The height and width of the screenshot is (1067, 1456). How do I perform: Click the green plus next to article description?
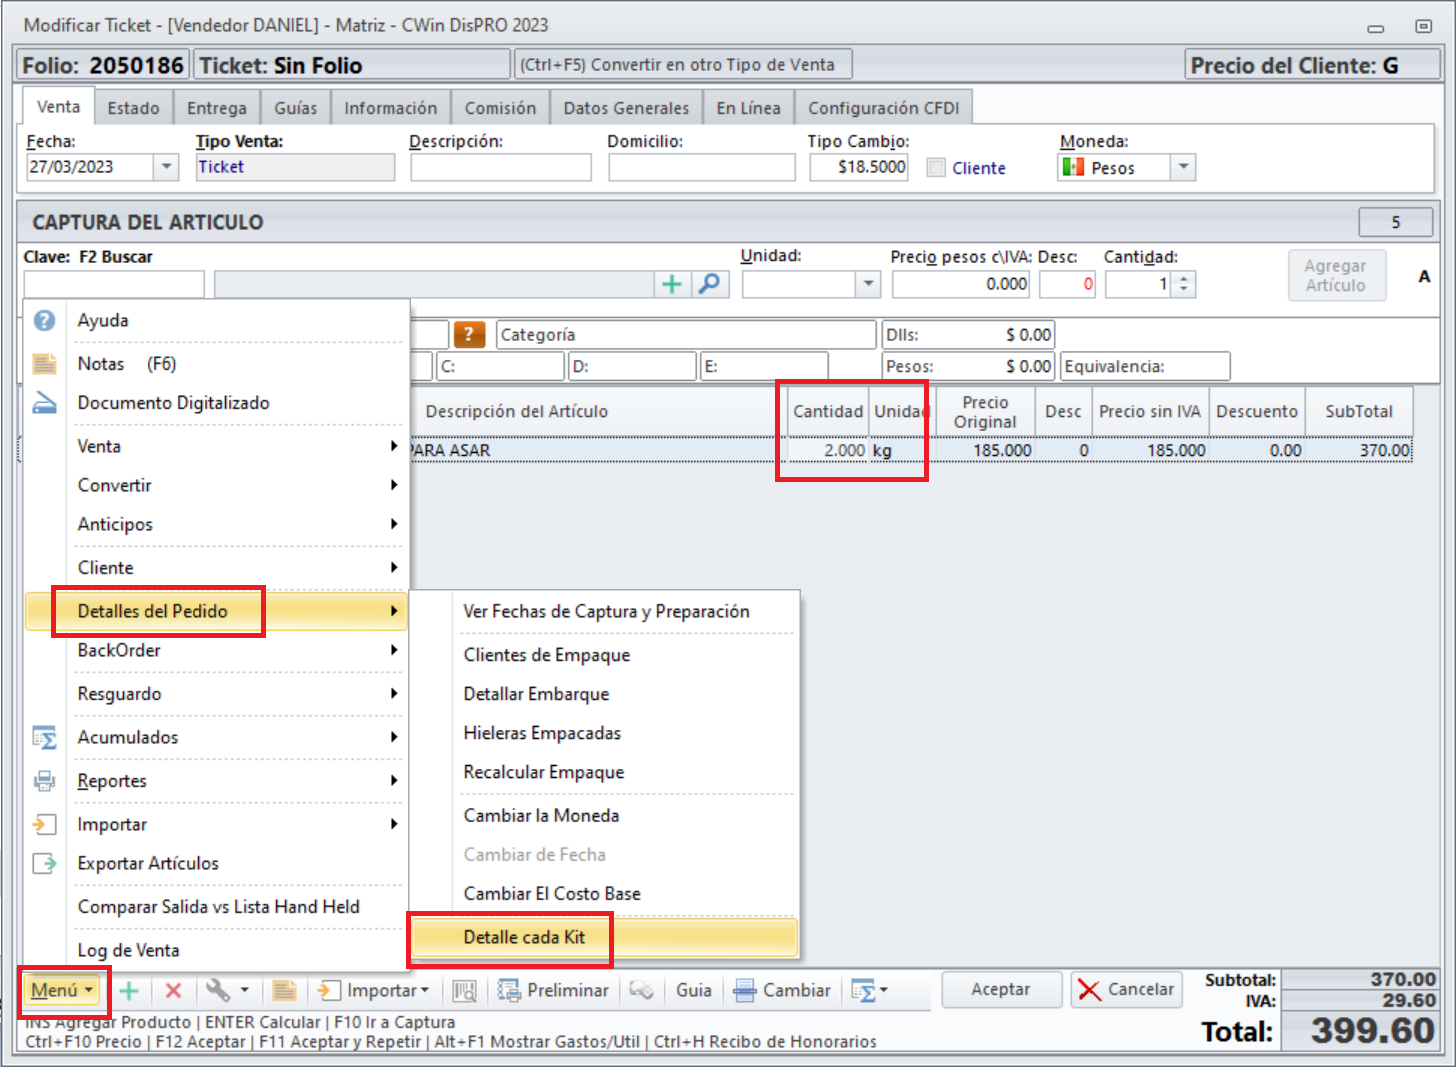tap(672, 284)
